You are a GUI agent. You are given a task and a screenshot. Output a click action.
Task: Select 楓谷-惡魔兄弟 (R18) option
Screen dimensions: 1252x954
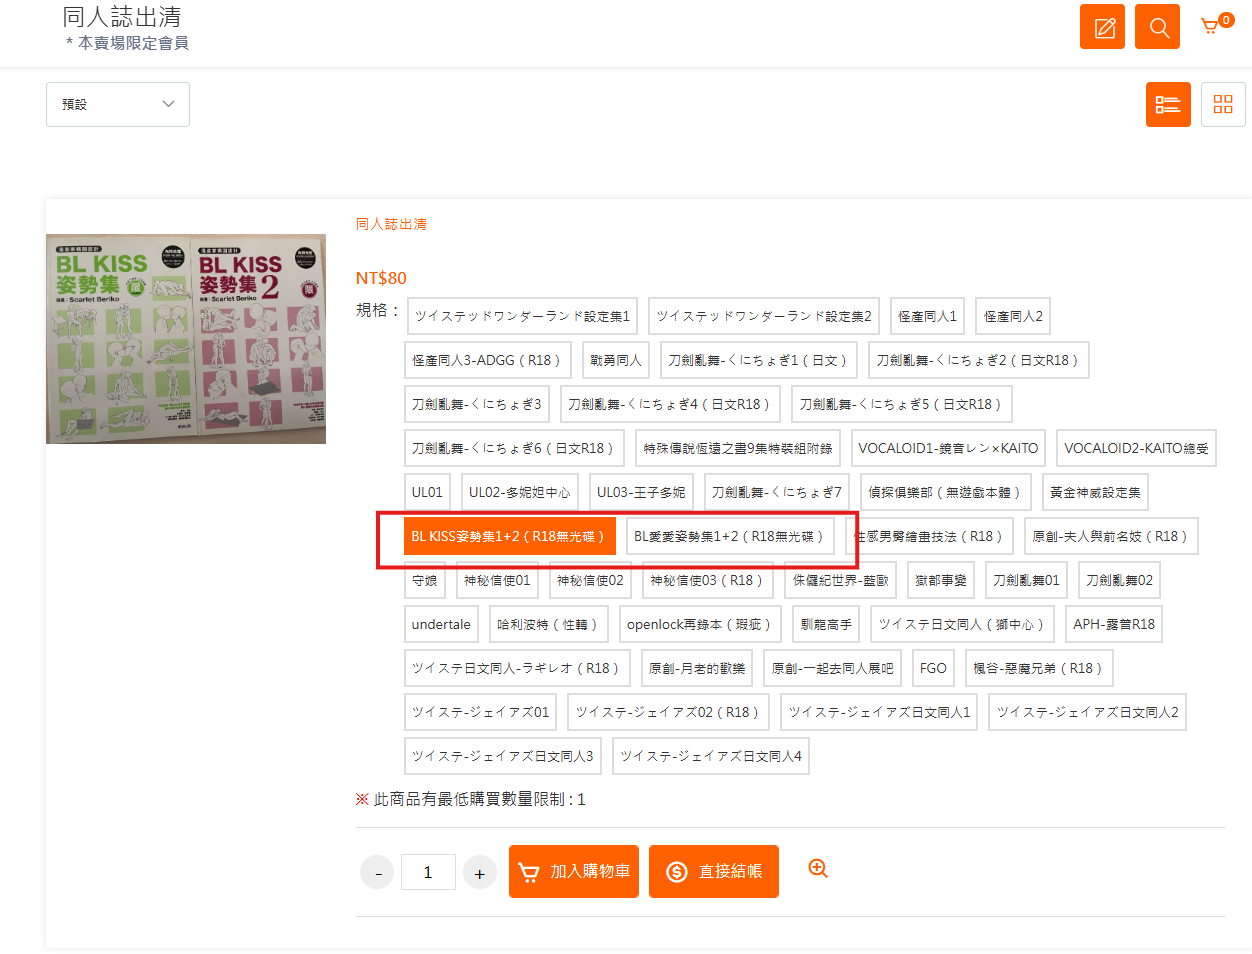[x=1040, y=668]
